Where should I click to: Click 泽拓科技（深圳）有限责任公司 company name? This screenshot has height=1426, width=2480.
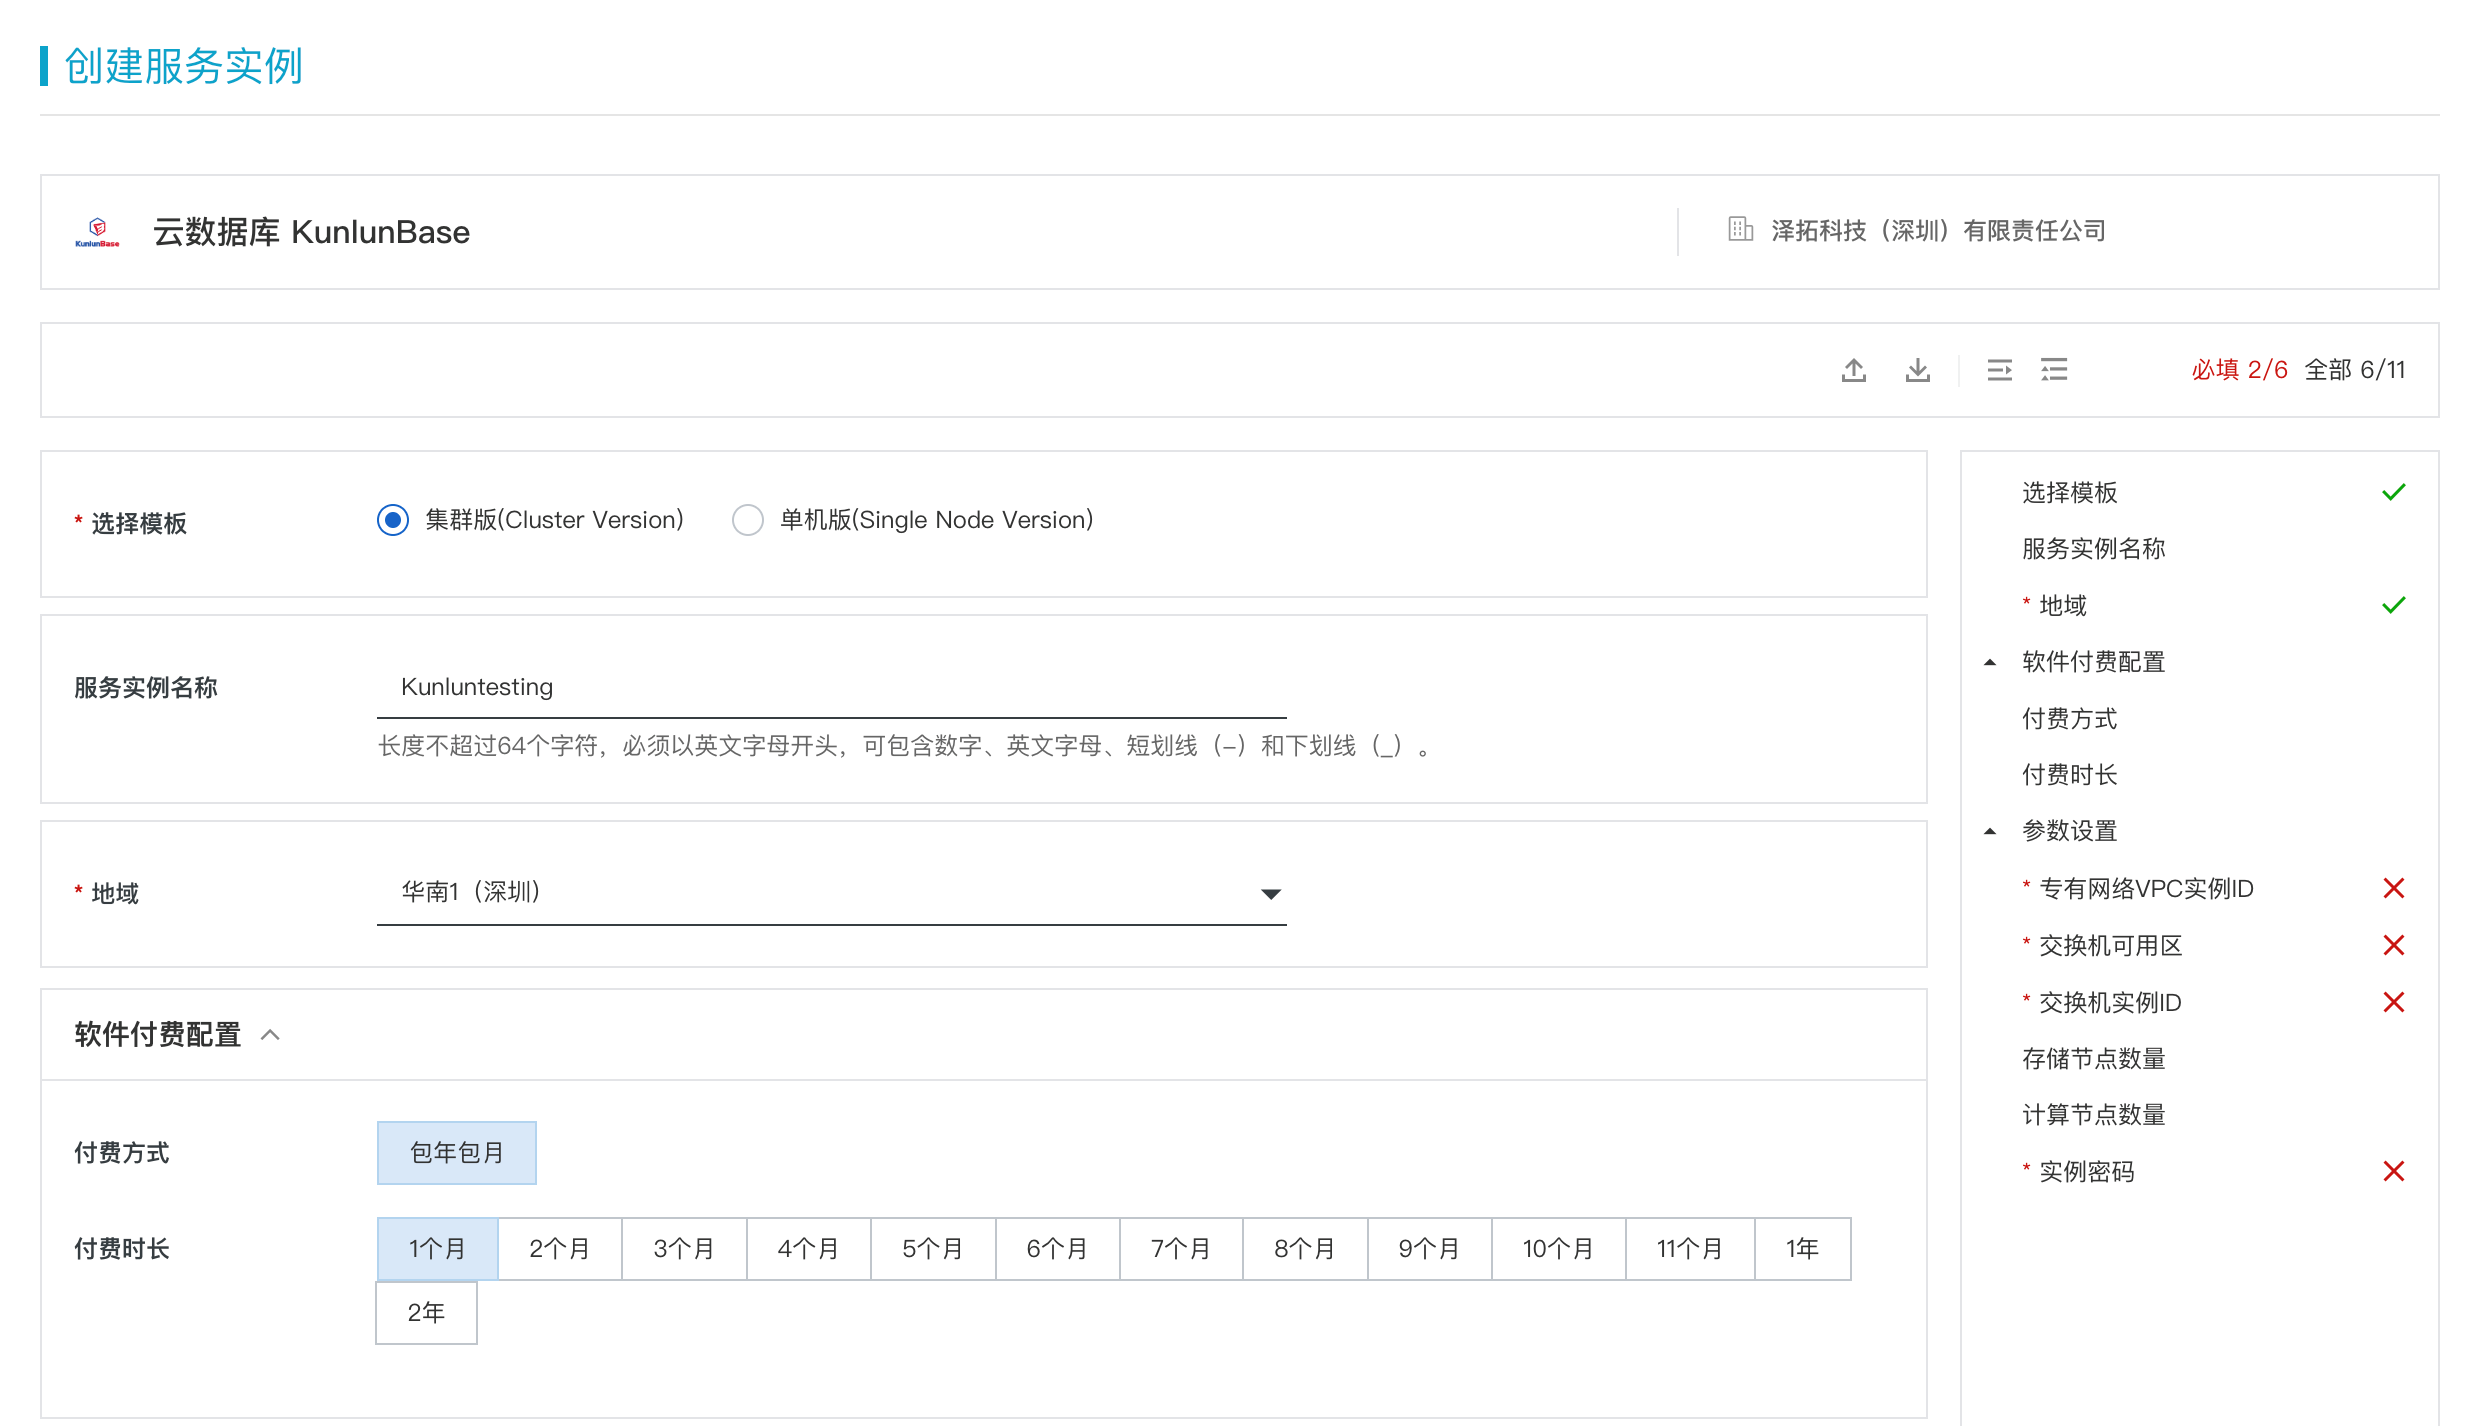coord(1938,231)
